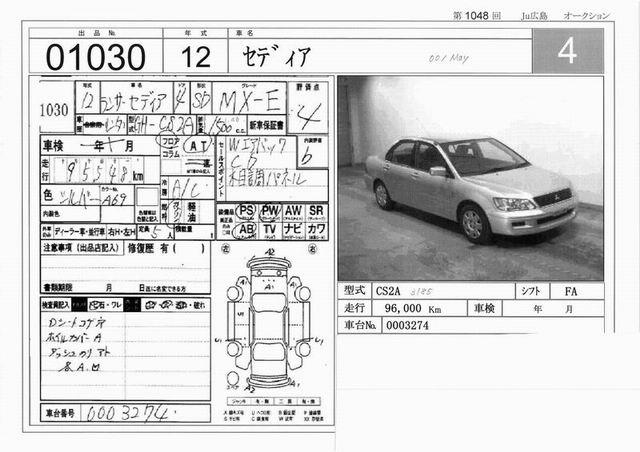The height and width of the screenshot is (452, 640).
Task: Click the カワ leather option
Action: [x=316, y=230]
